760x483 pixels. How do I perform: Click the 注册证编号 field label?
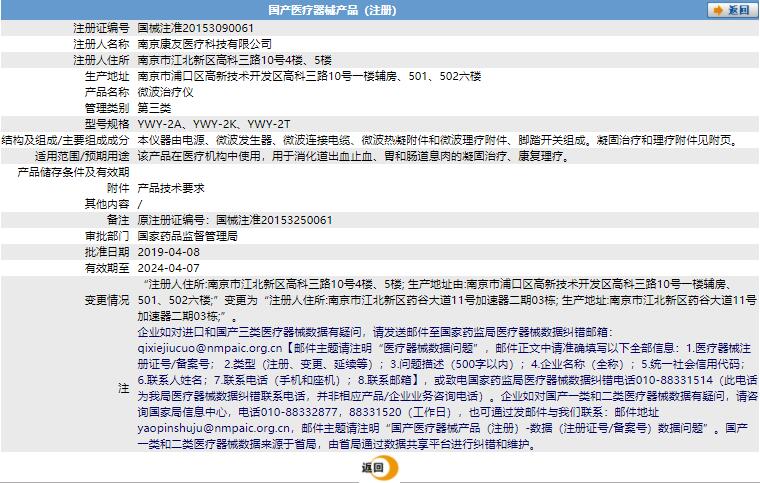coord(101,28)
